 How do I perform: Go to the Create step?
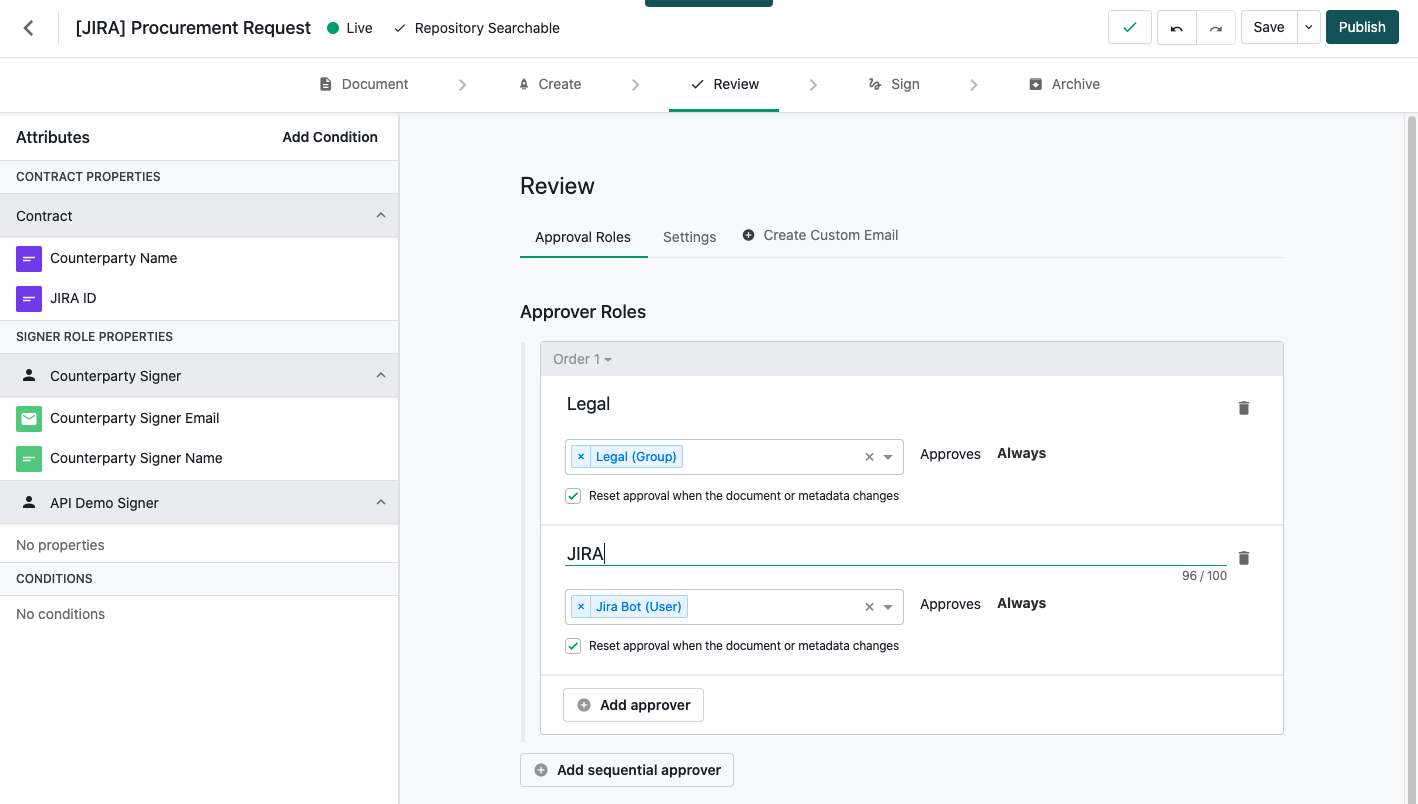coord(549,84)
